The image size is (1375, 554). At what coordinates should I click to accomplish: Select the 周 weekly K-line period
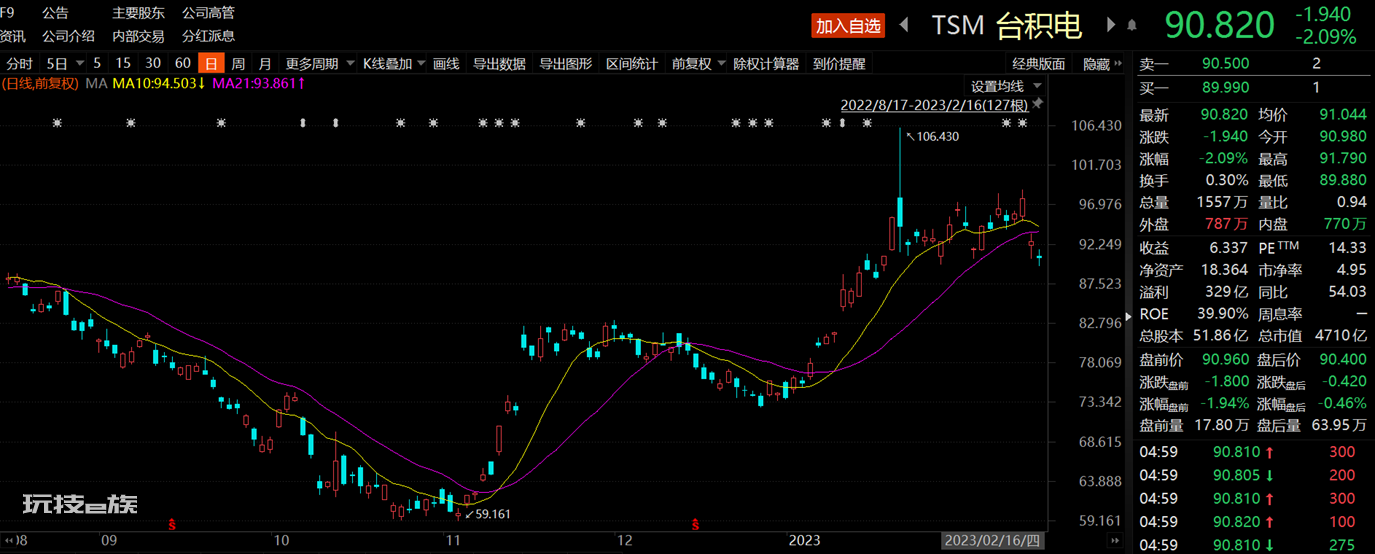click(238, 64)
